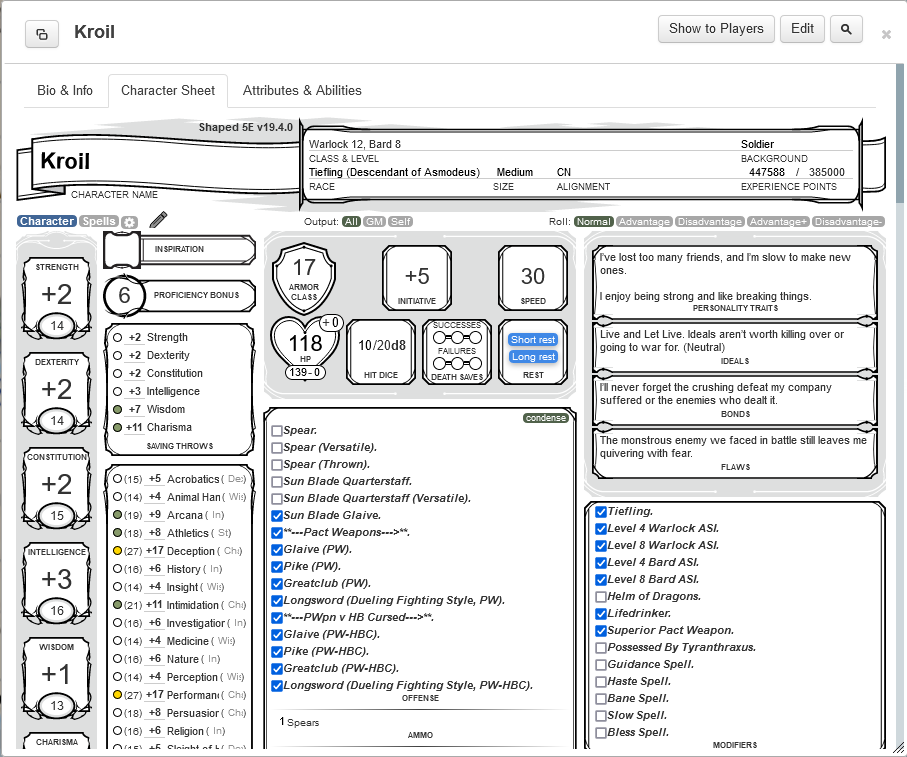The image size is (907, 757).
Task: Toggle Wisdom saving throw proficiency
Action: tap(117, 409)
